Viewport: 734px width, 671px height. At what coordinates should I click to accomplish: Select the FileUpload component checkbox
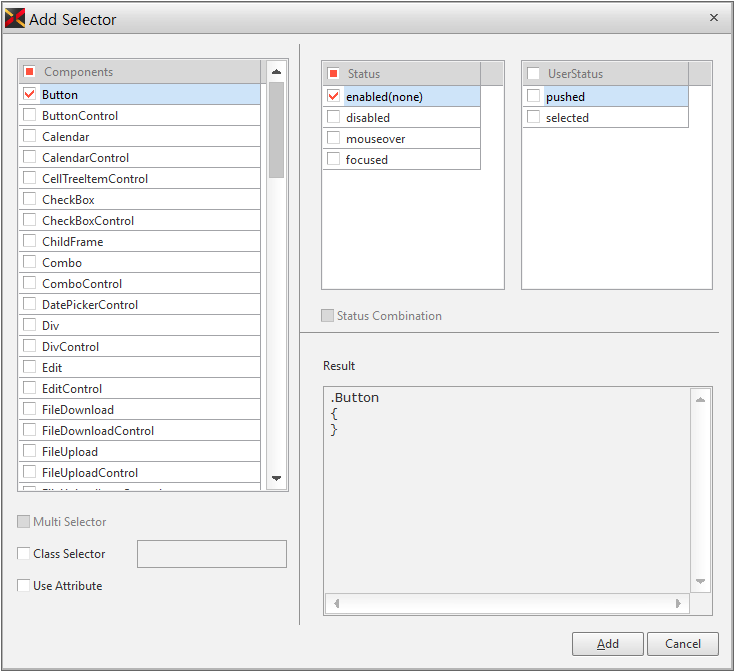[30, 451]
